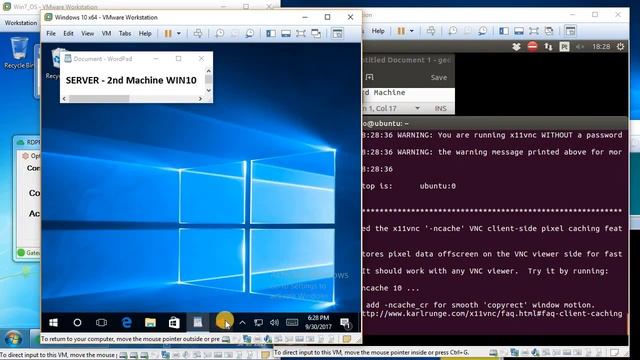Open Task View on Windows 10 taskbar
Viewport: 640px width, 360px height.
(101, 323)
